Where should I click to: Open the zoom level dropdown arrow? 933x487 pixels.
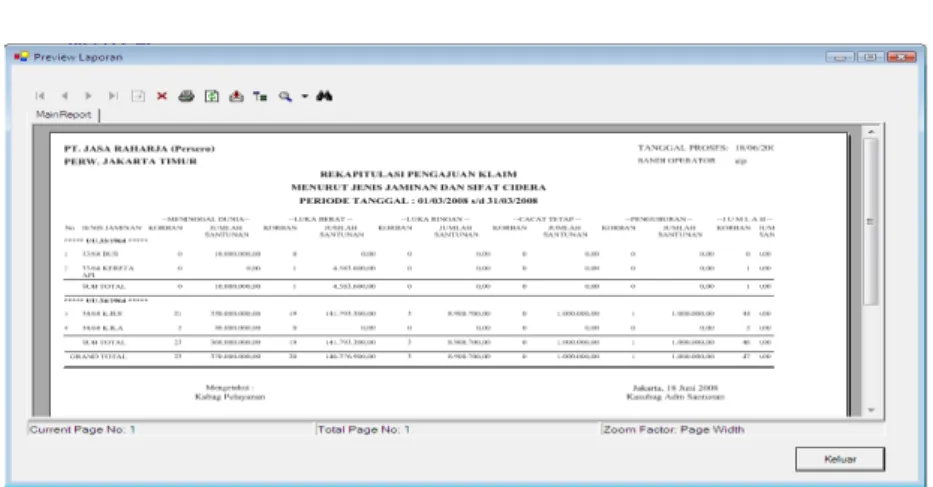point(305,96)
